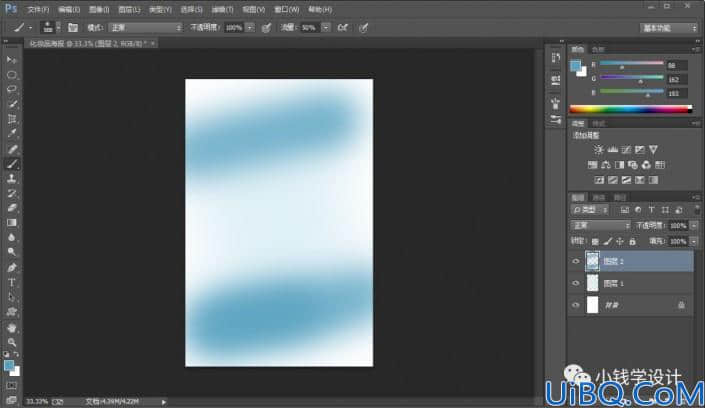Viewport: 705px width, 408px height.
Task: Add a Vibrance adjustment
Action: 653,149
